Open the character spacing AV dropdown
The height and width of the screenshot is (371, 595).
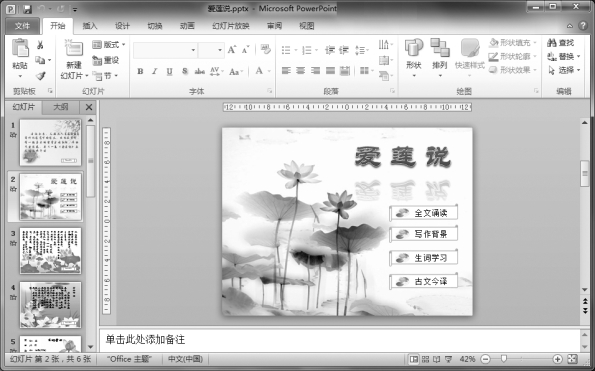(217, 71)
